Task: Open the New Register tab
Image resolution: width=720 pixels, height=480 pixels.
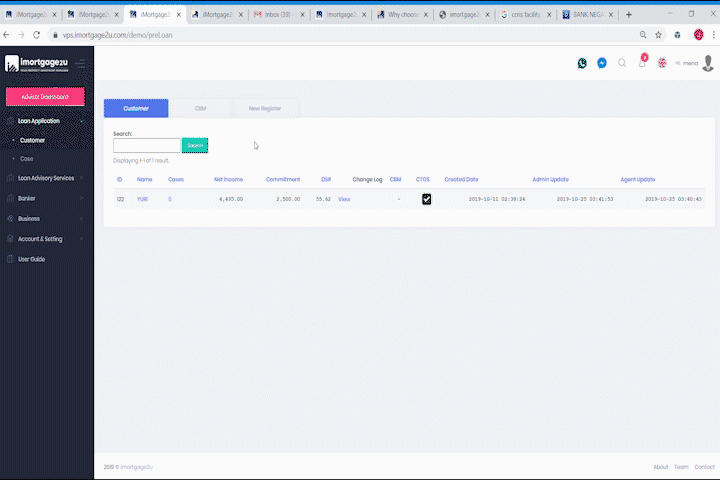Action: coord(264,108)
